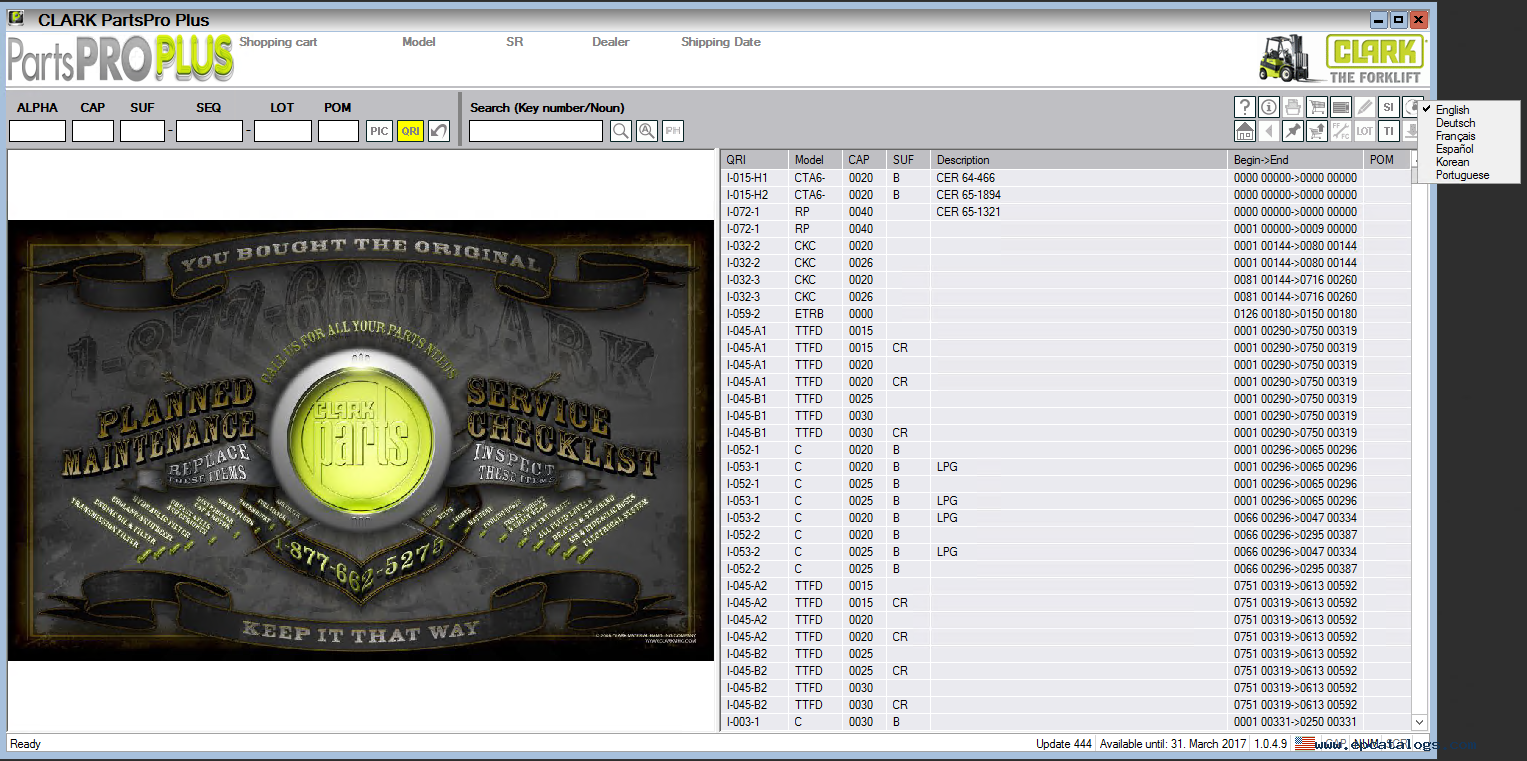The height and width of the screenshot is (761, 1527).
Task: Go to the home page icon
Action: (x=1245, y=131)
